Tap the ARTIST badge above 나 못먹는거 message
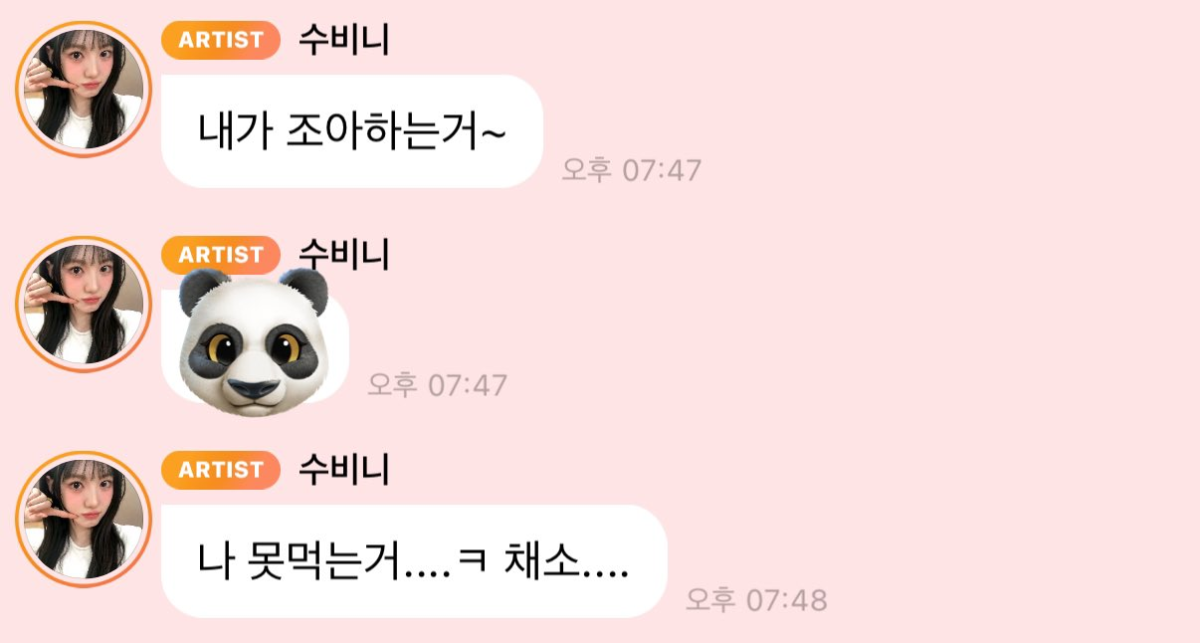 [x=221, y=470]
